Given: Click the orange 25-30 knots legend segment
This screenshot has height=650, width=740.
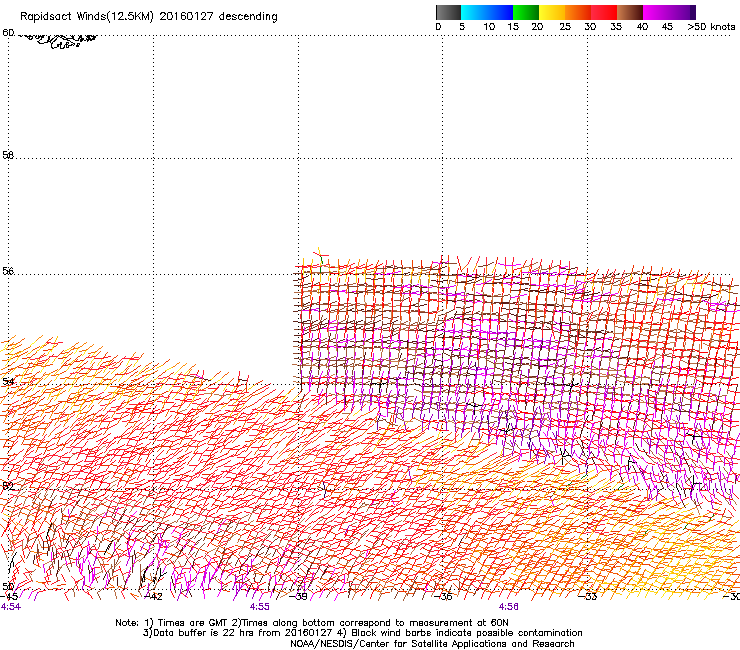Looking at the screenshot, I should tap(578, 12).
